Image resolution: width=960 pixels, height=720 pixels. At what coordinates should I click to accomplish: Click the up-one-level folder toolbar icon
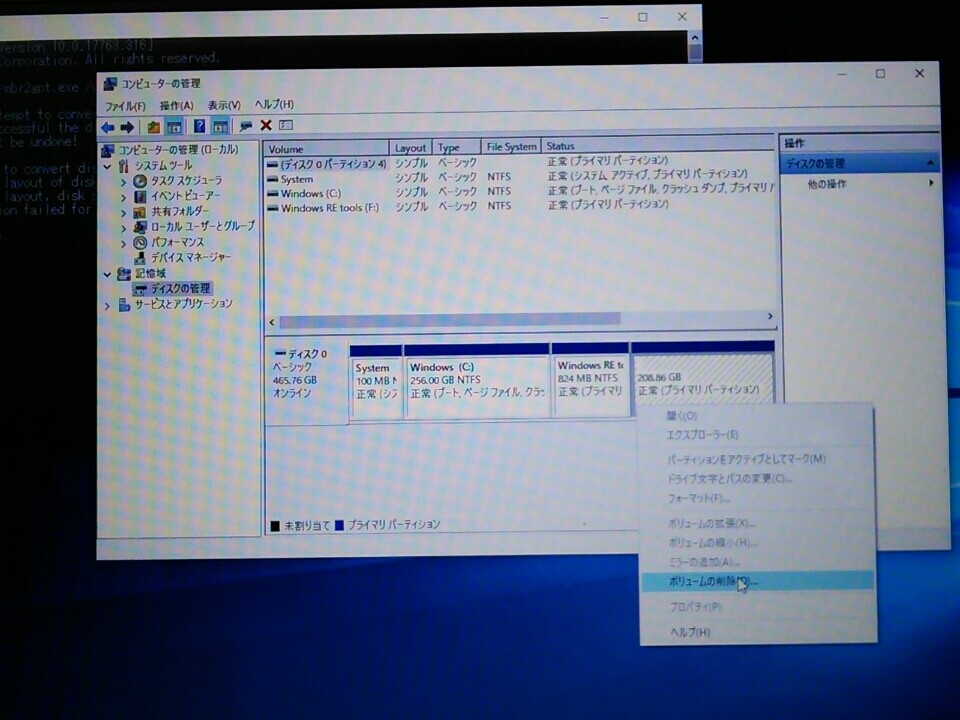tap(153, 127)
